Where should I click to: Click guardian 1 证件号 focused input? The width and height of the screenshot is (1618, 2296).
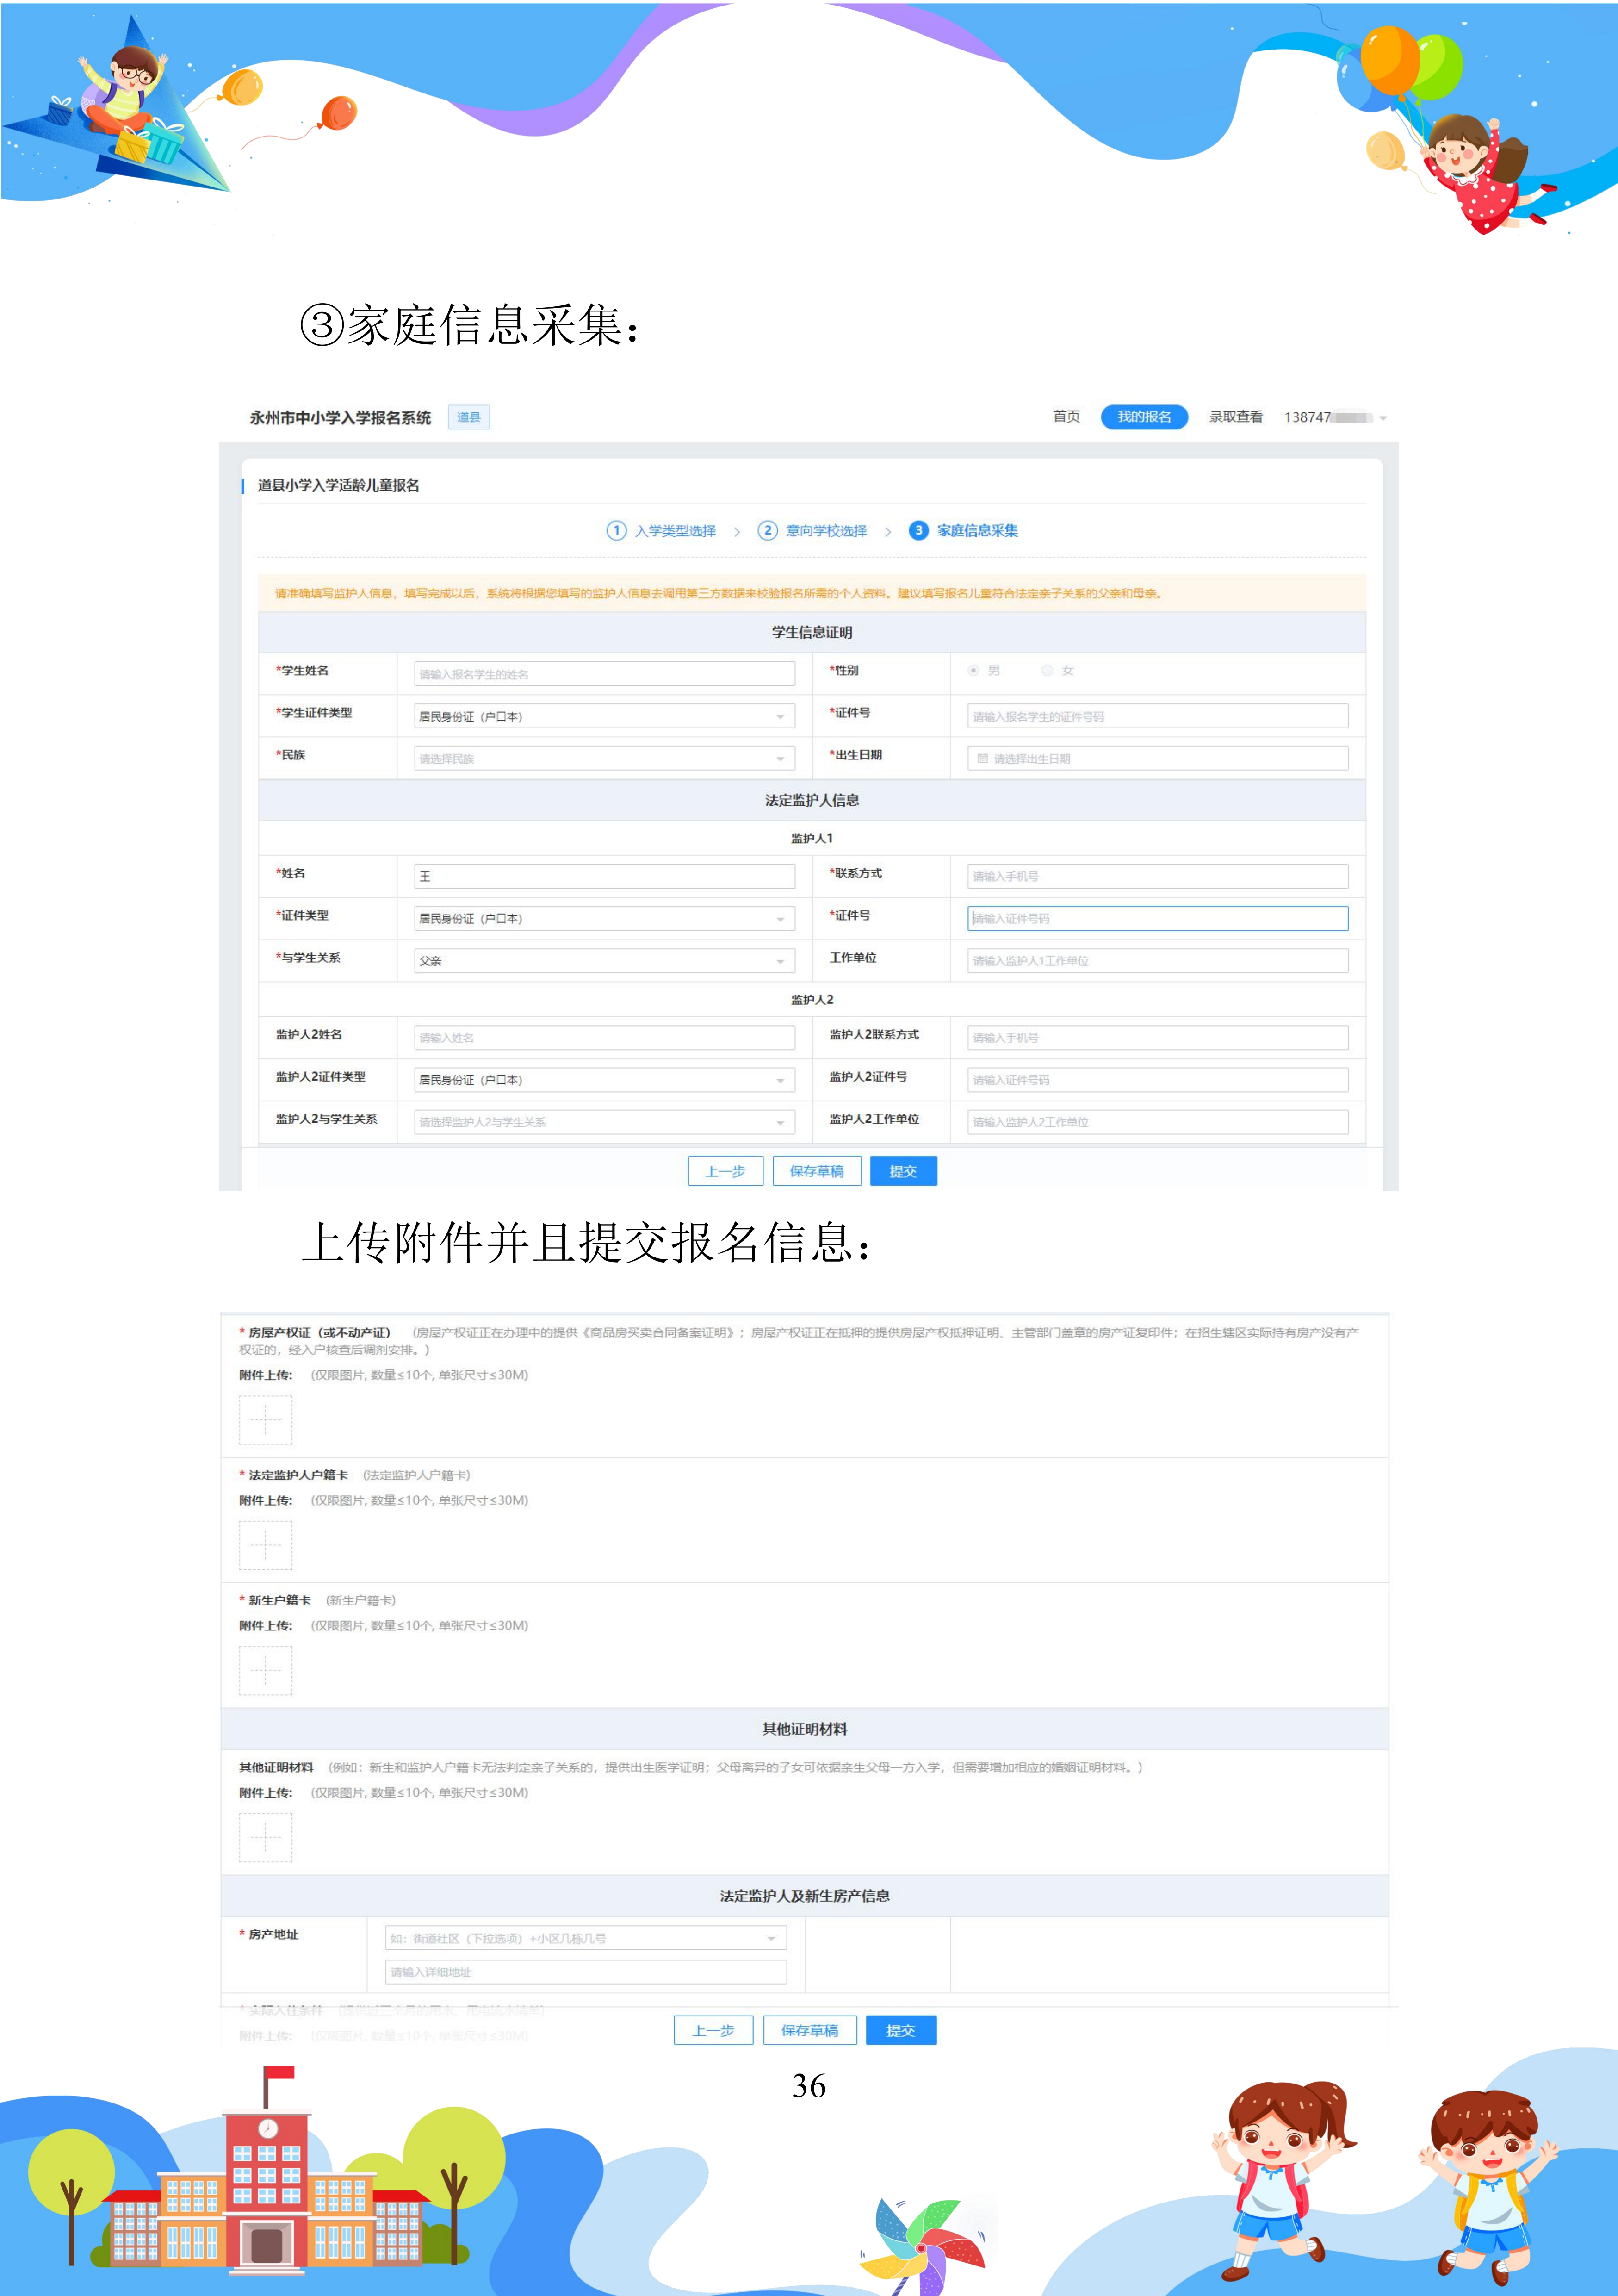[x=1157, y=918]
